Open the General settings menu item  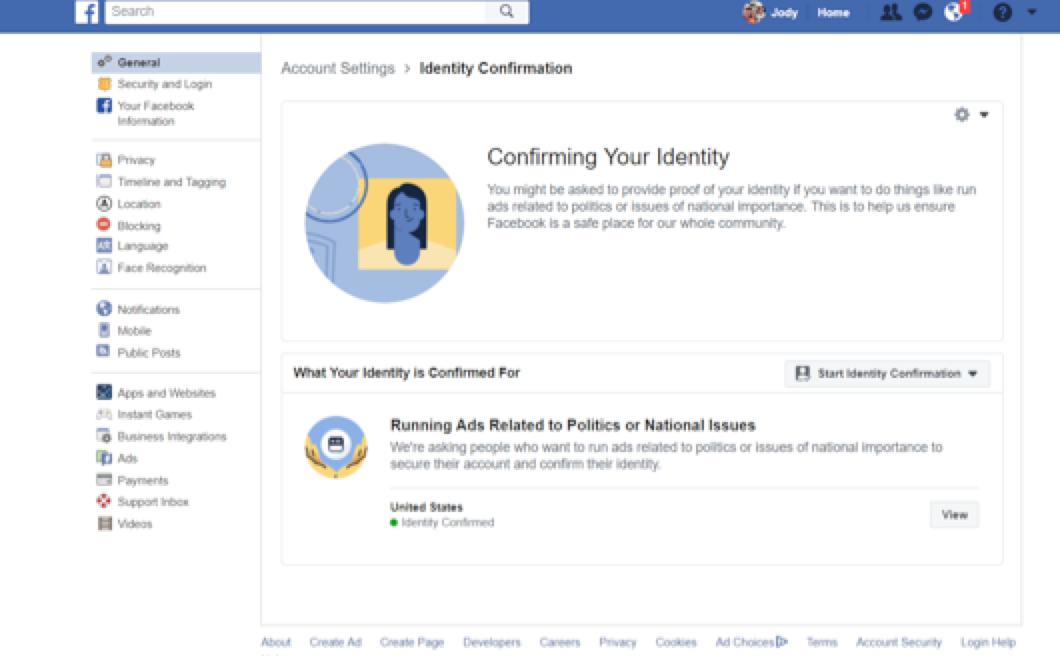176,62
